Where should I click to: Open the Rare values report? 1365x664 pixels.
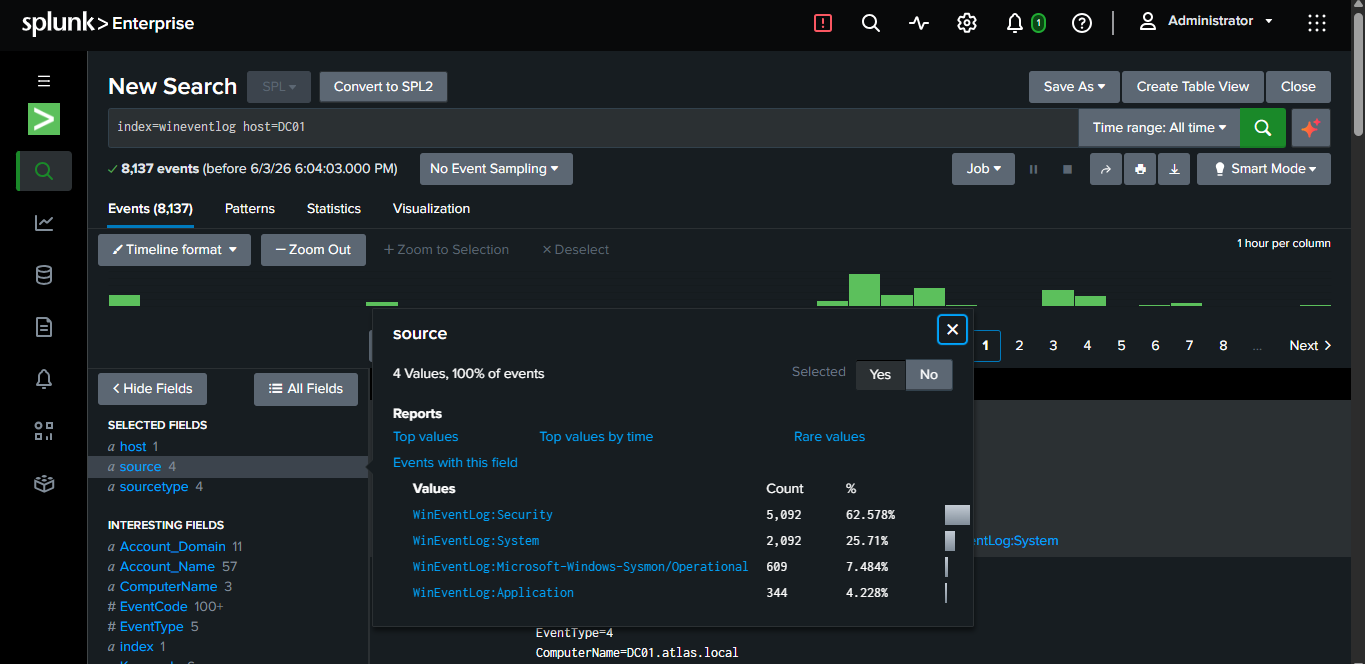point(829,437)
